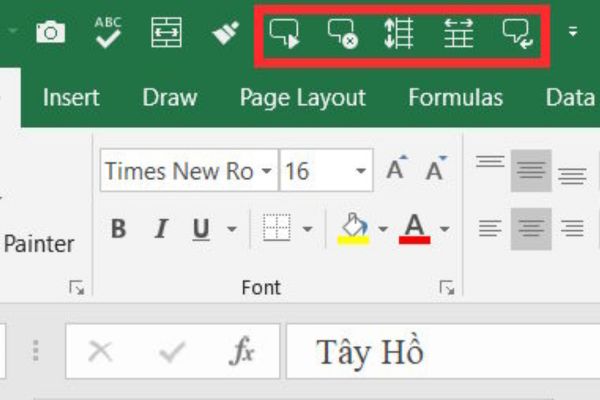Image resolution: width=600 pixels, height=400 pixels.
Task: Toggle Italic formatting
Action: [x=160, y=230]
